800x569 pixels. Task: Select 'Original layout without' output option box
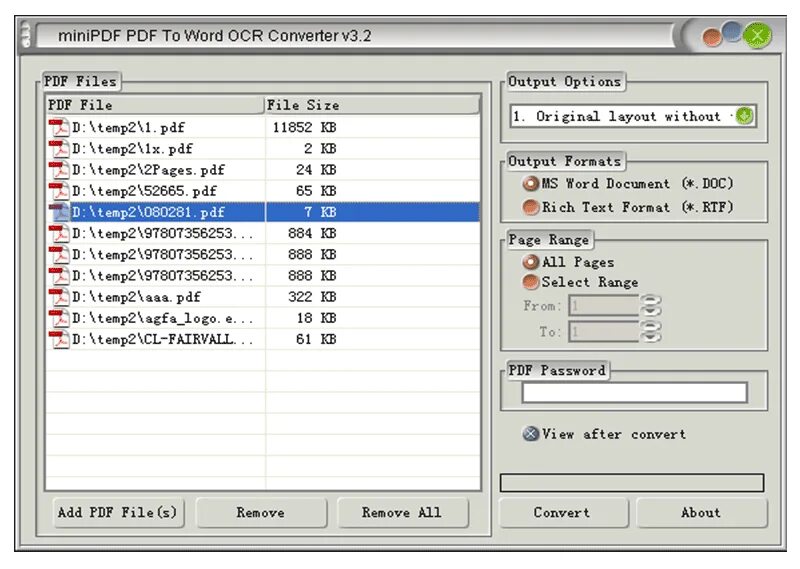[x=633, y=116]
